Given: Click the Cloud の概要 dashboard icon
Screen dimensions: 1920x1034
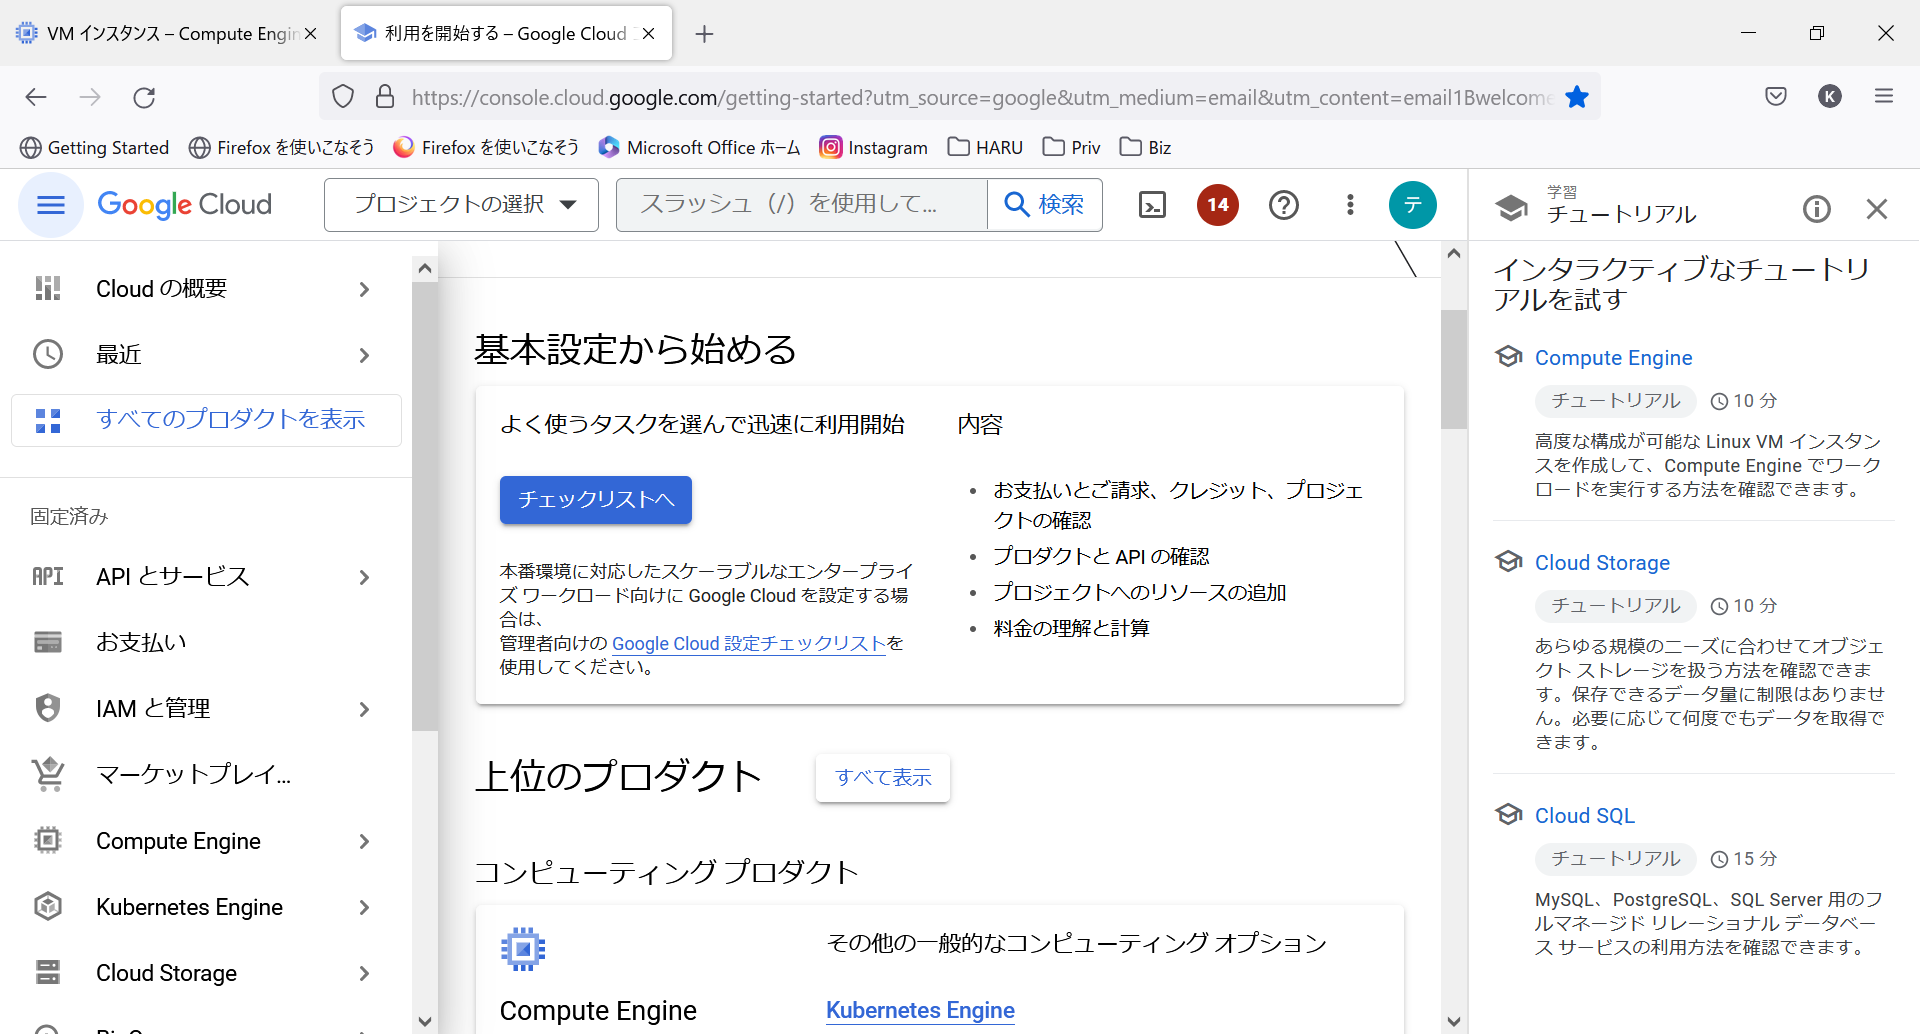Looking at the screenshot, I should tap(48, 289).
